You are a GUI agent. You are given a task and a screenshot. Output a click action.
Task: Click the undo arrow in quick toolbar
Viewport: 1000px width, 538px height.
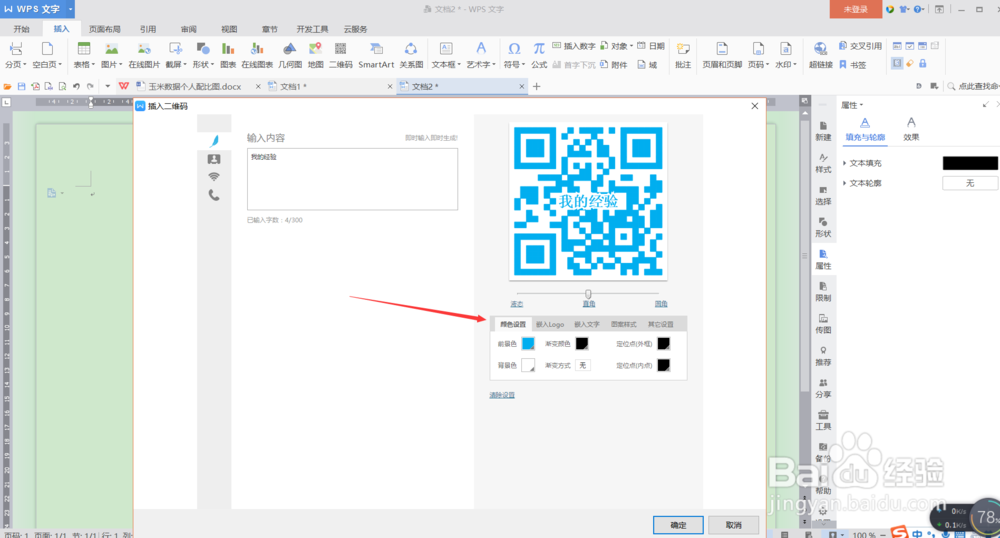pos(76,86)
